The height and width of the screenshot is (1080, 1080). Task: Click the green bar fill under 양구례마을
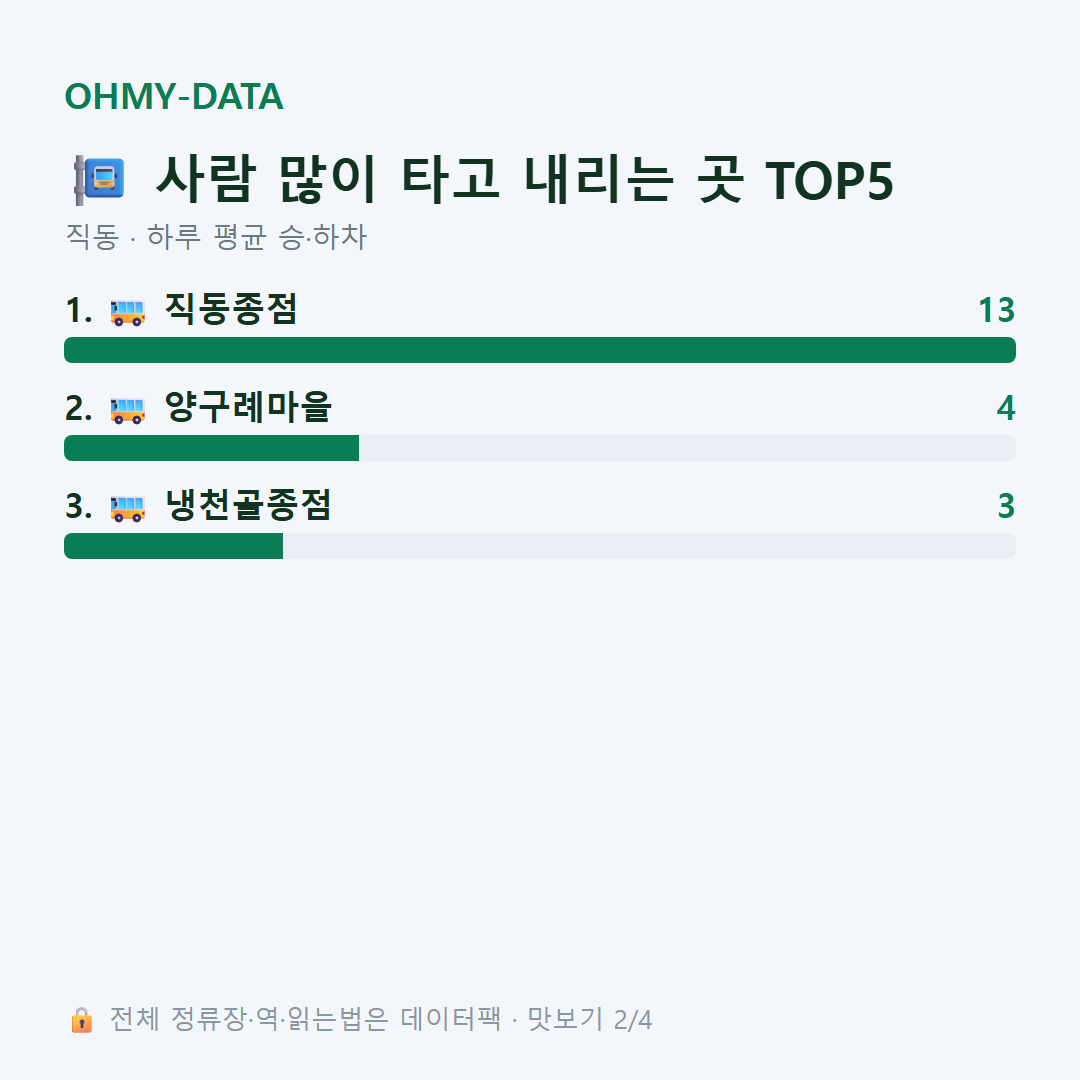[211, 448]
